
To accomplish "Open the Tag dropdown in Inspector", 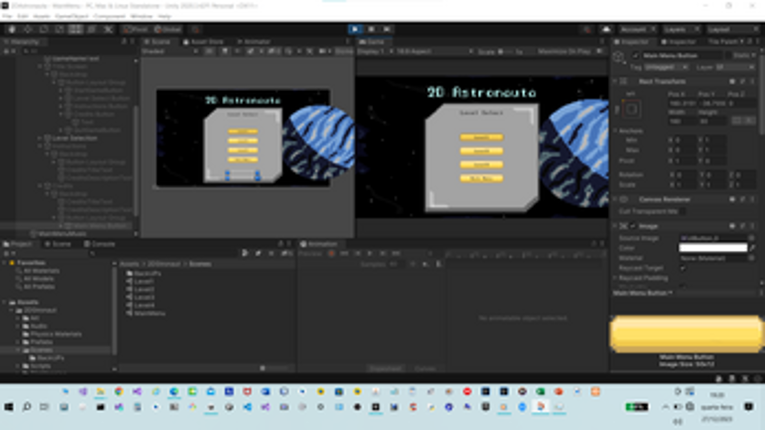I will [x=666, y=67].
